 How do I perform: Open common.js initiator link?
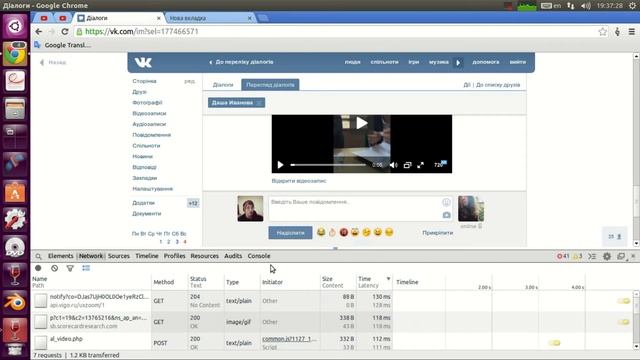[289, 339]
